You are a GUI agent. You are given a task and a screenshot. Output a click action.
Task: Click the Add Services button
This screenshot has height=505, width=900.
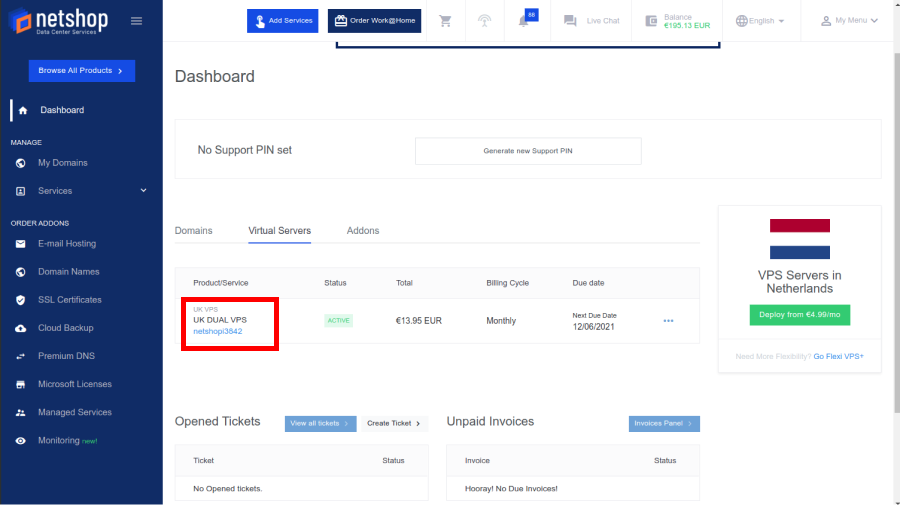[x=282, y=21]
